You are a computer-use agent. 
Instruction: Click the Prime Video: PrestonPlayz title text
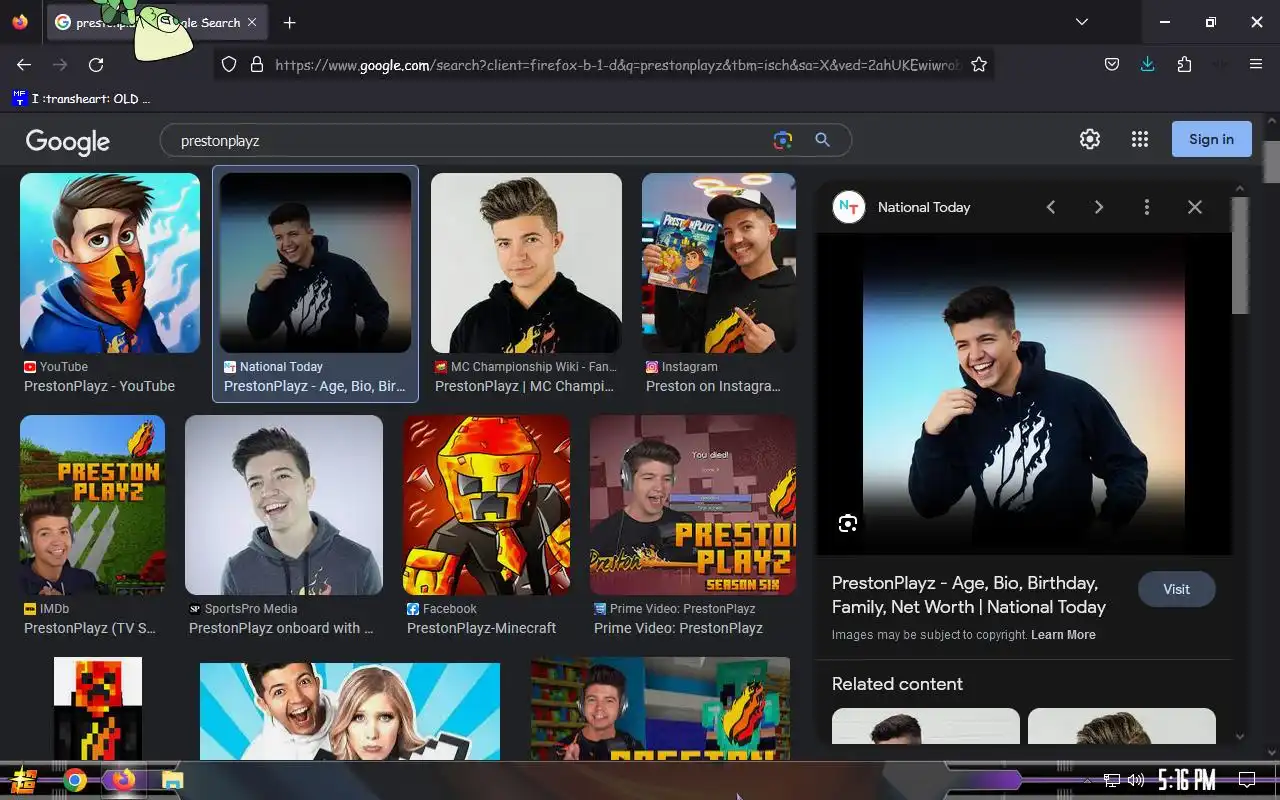(678, 628)
